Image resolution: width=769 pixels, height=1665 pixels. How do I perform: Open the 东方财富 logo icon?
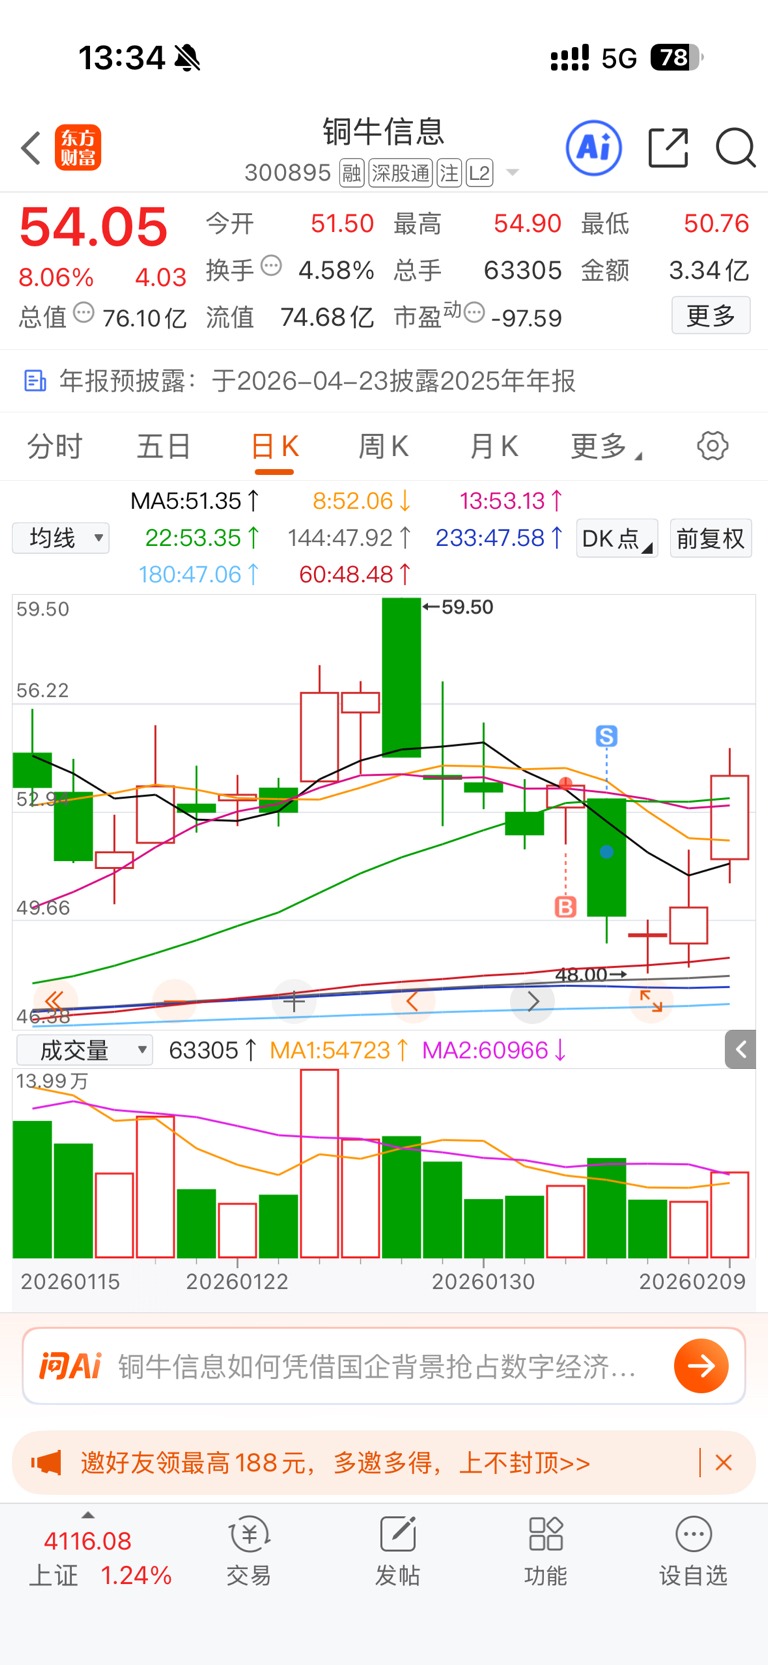pos(78,148)
